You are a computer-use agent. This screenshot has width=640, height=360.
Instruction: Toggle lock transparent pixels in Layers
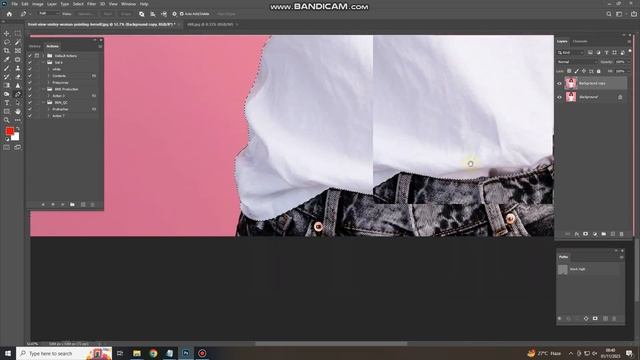[x=569, y=71]
